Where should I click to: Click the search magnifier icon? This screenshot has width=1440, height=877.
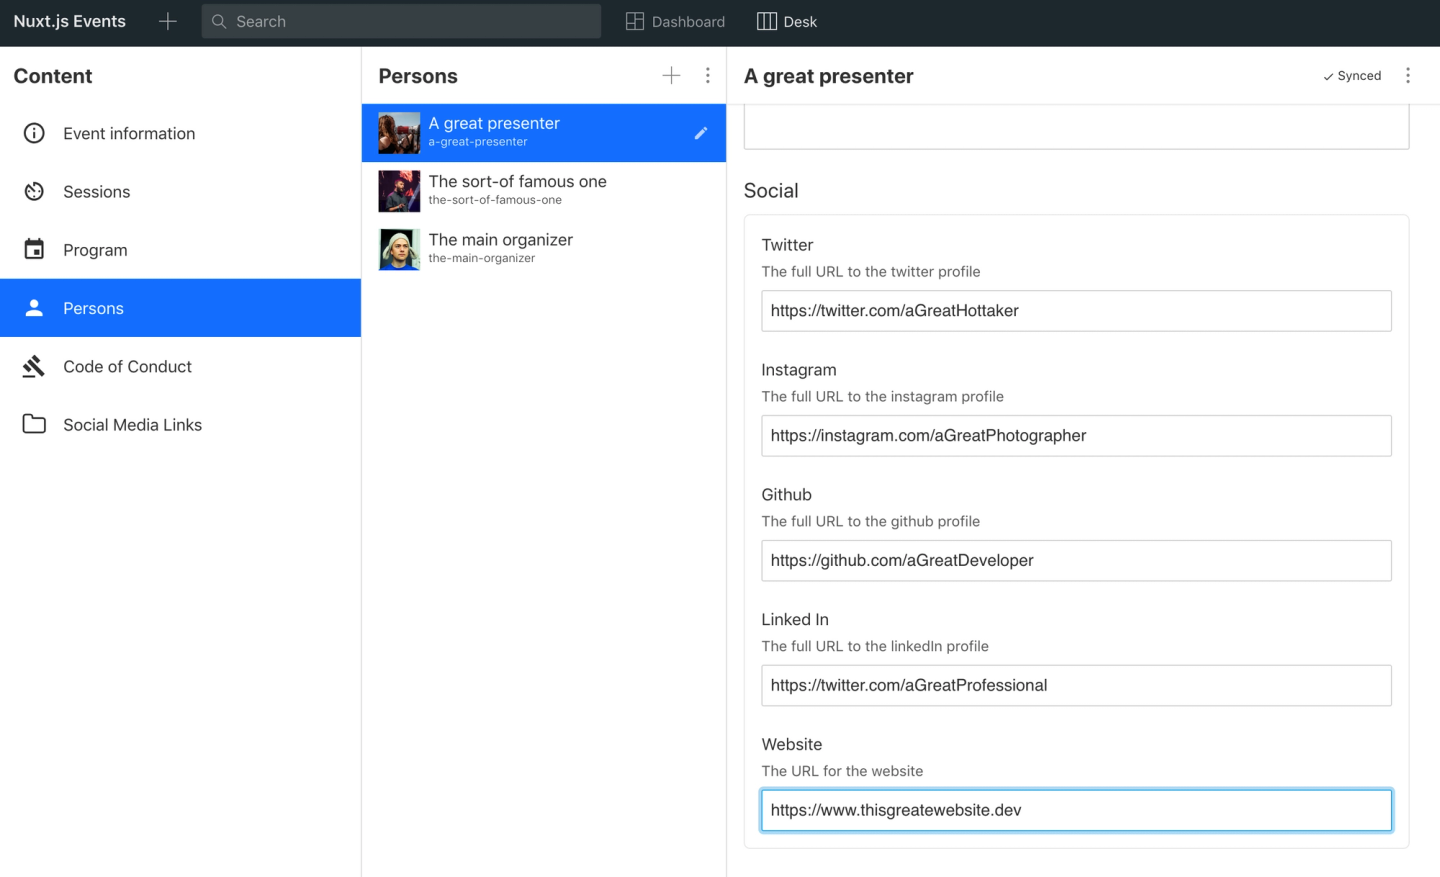point(218,21)
